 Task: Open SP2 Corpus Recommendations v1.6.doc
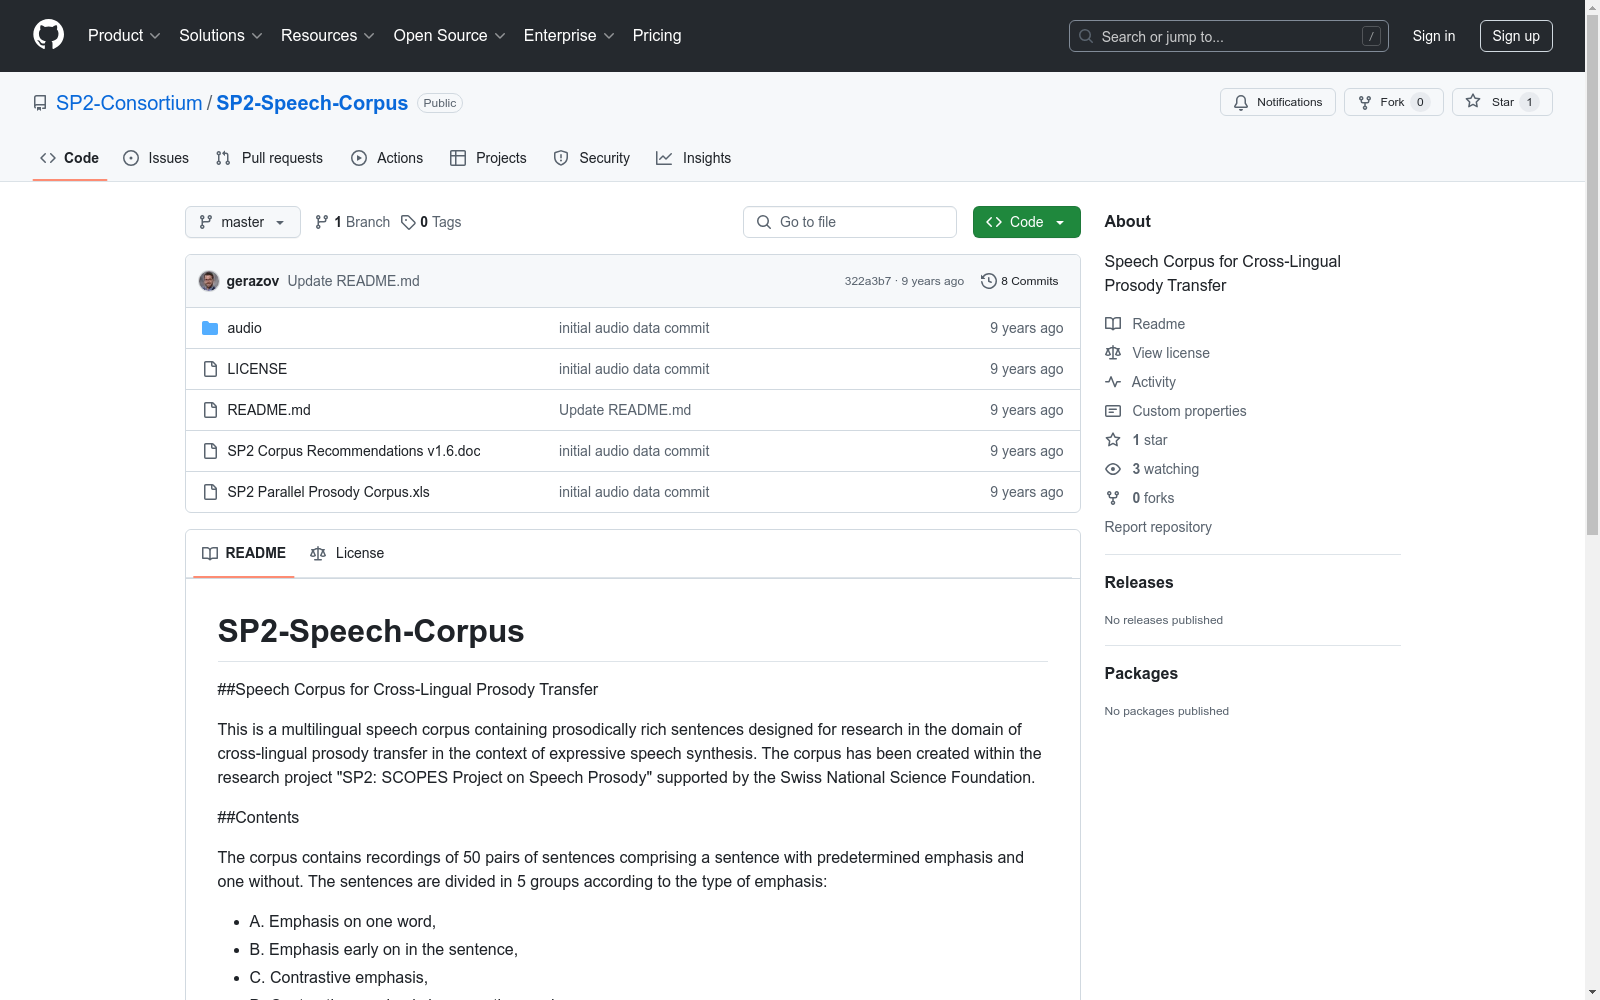[x=354, y=451]
